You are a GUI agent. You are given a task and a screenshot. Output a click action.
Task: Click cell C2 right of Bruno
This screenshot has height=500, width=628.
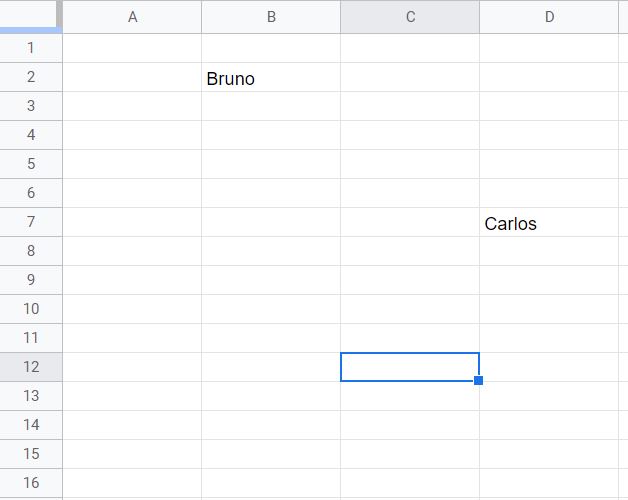pos(410,77)
